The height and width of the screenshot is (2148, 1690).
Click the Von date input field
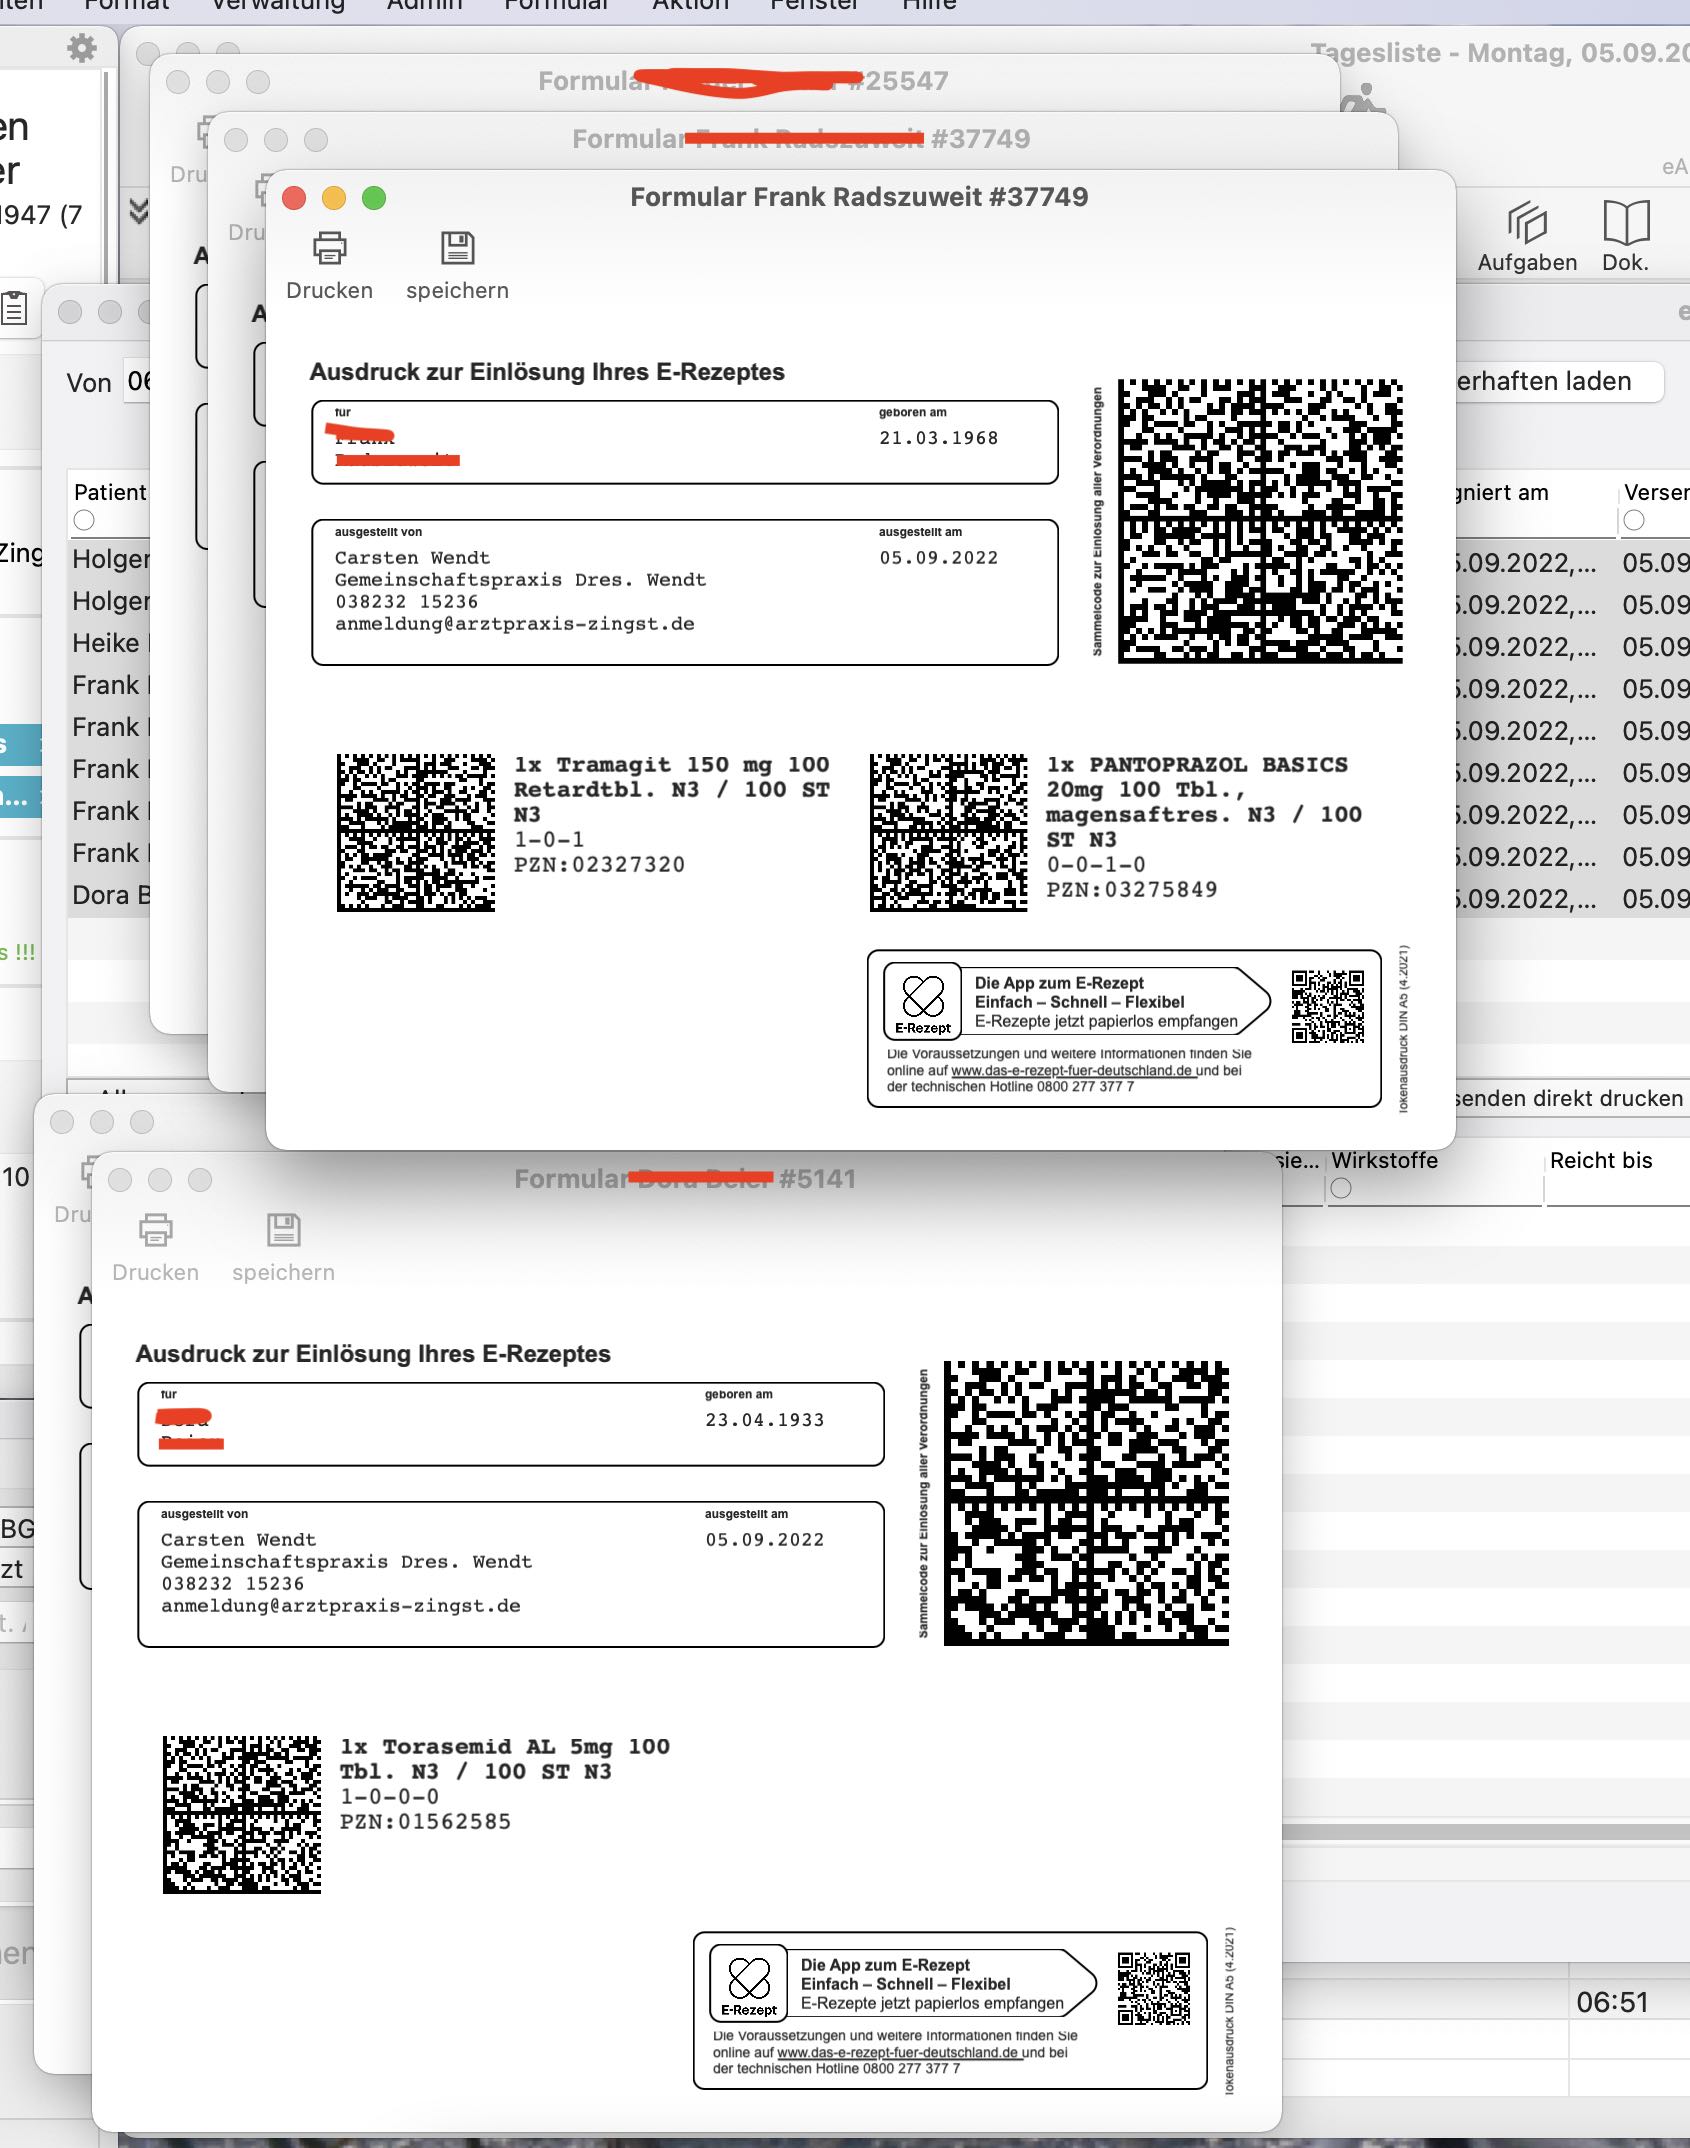click(138, 381)
